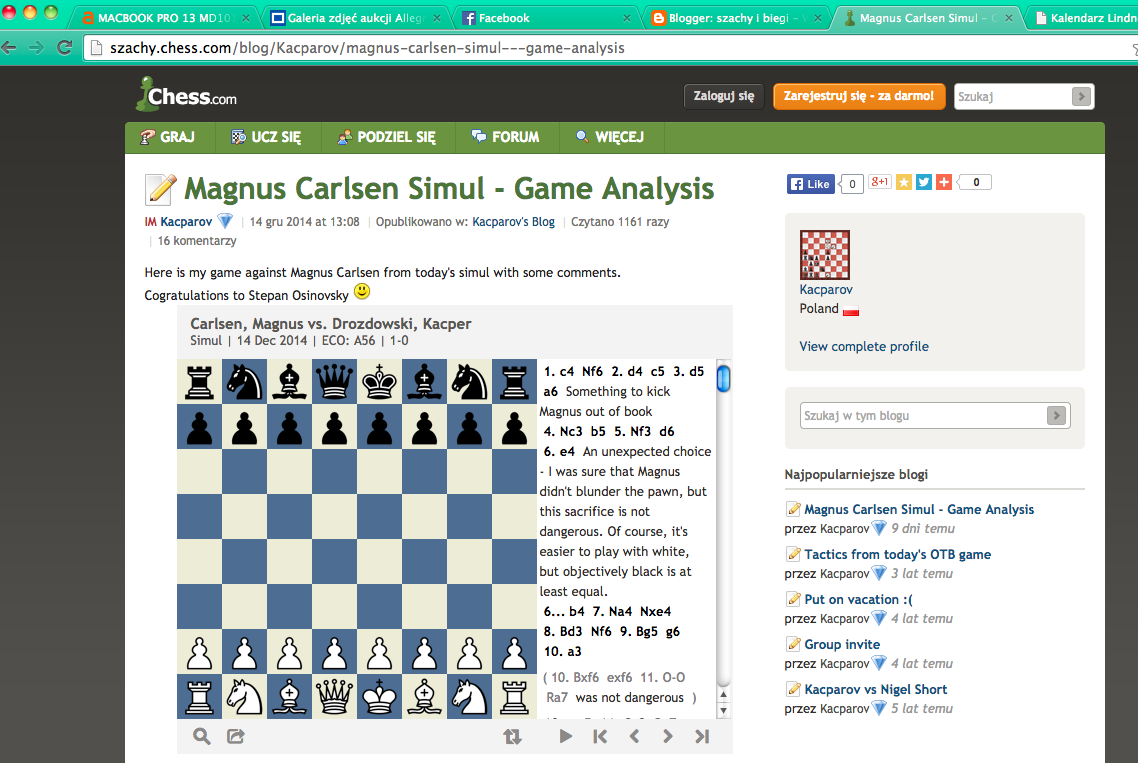Jump to first move of the game
The height and width of the screenshot is (763, 1138).
pos(600,736)
